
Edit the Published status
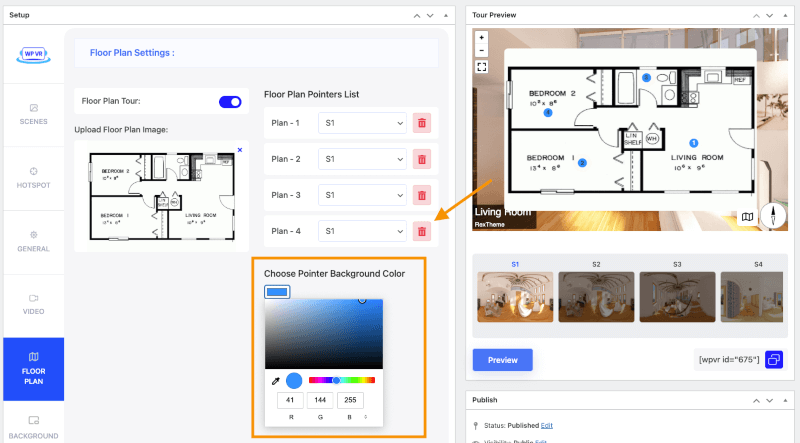click(x=546, y=426)
